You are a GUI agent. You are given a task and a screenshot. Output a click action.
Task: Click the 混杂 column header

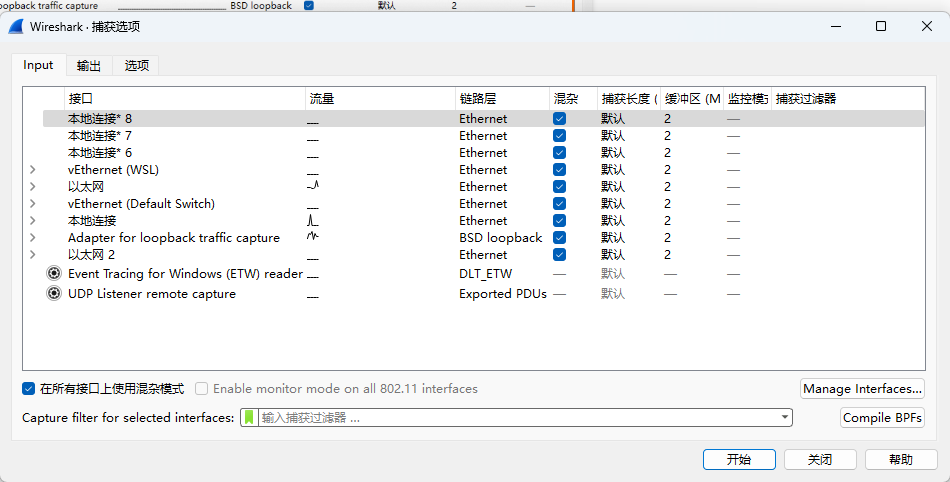coord(573,99)
